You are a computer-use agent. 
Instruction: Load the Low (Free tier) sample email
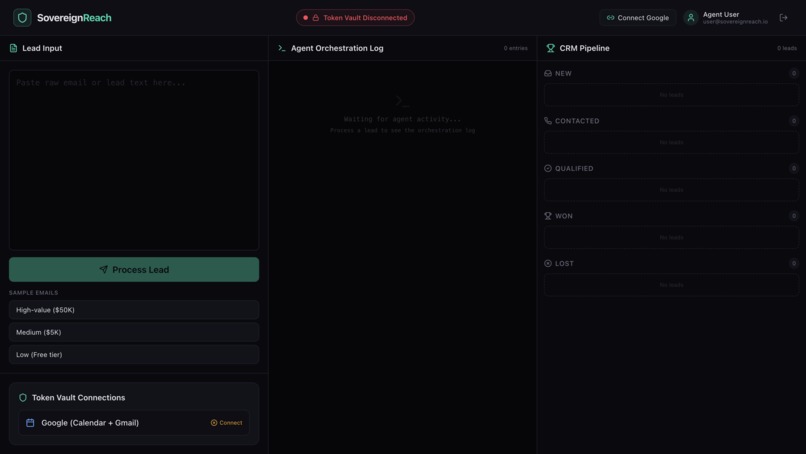134,355
